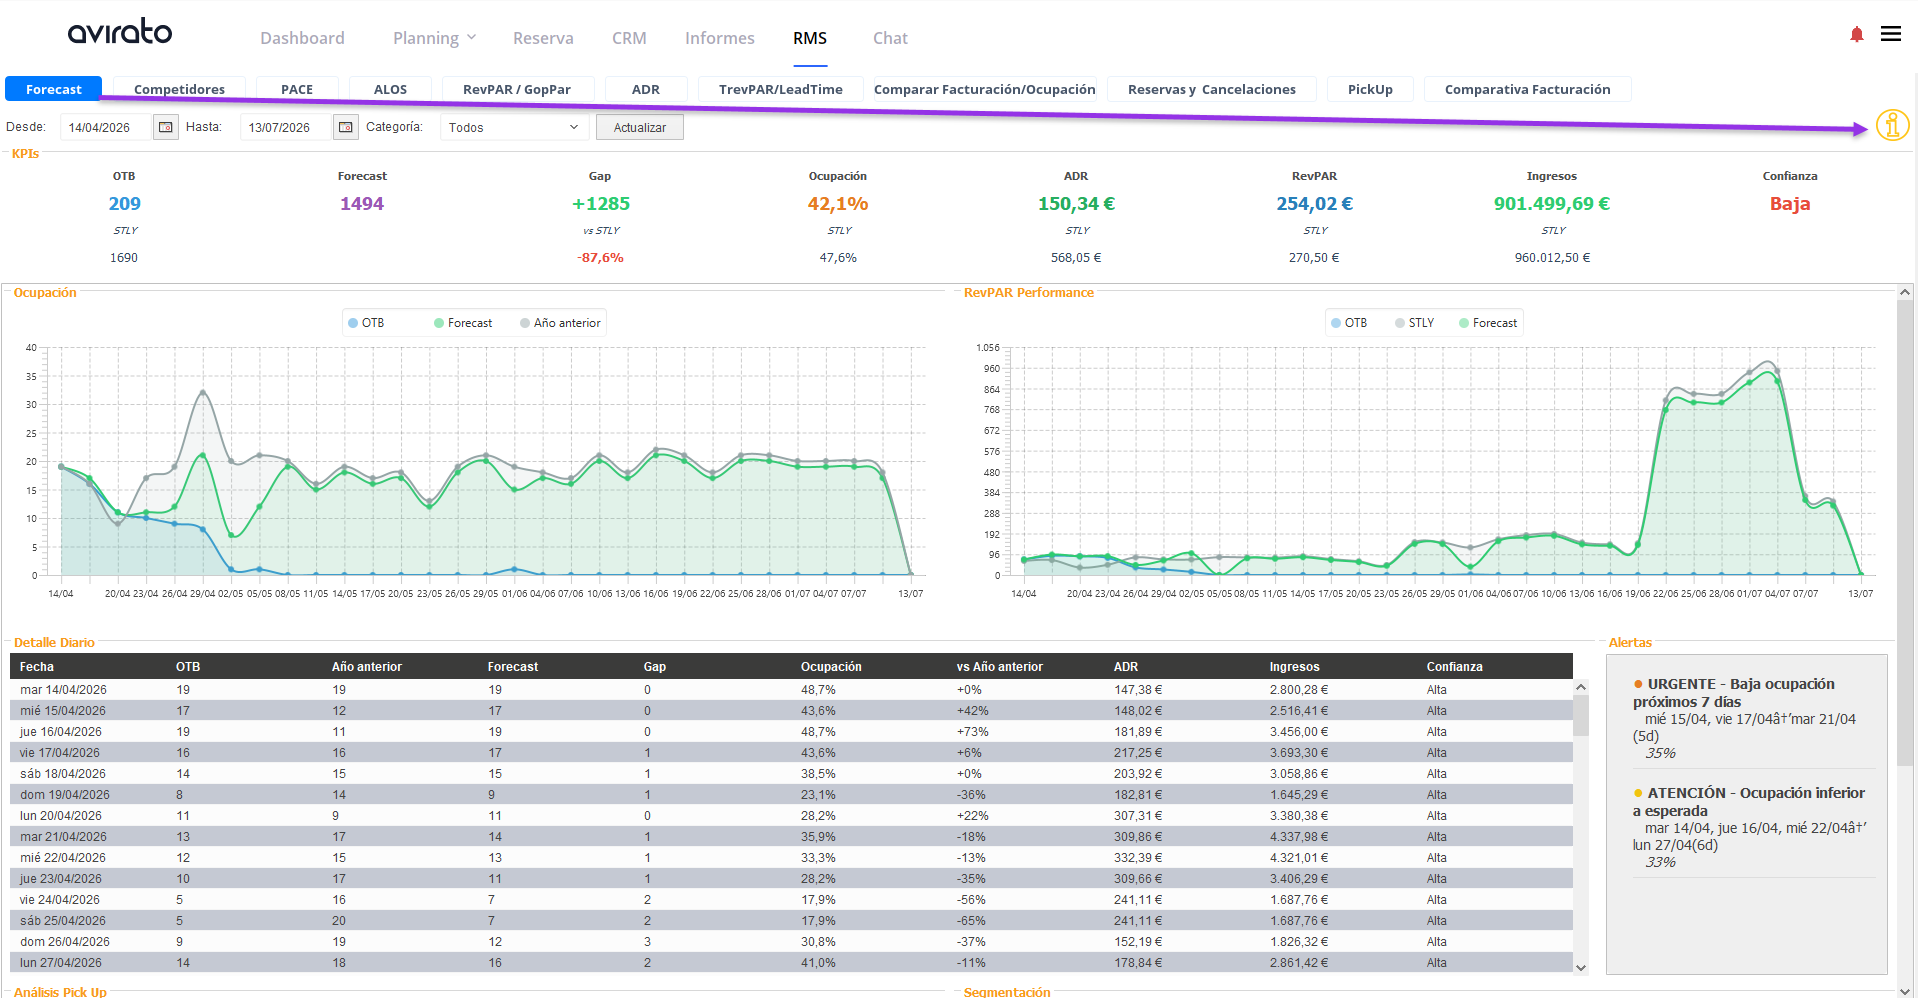Toggle OTB series in RevPAR Performance legend
1918x998 pixels.
pyautogui.click(x=1349, y=323)
